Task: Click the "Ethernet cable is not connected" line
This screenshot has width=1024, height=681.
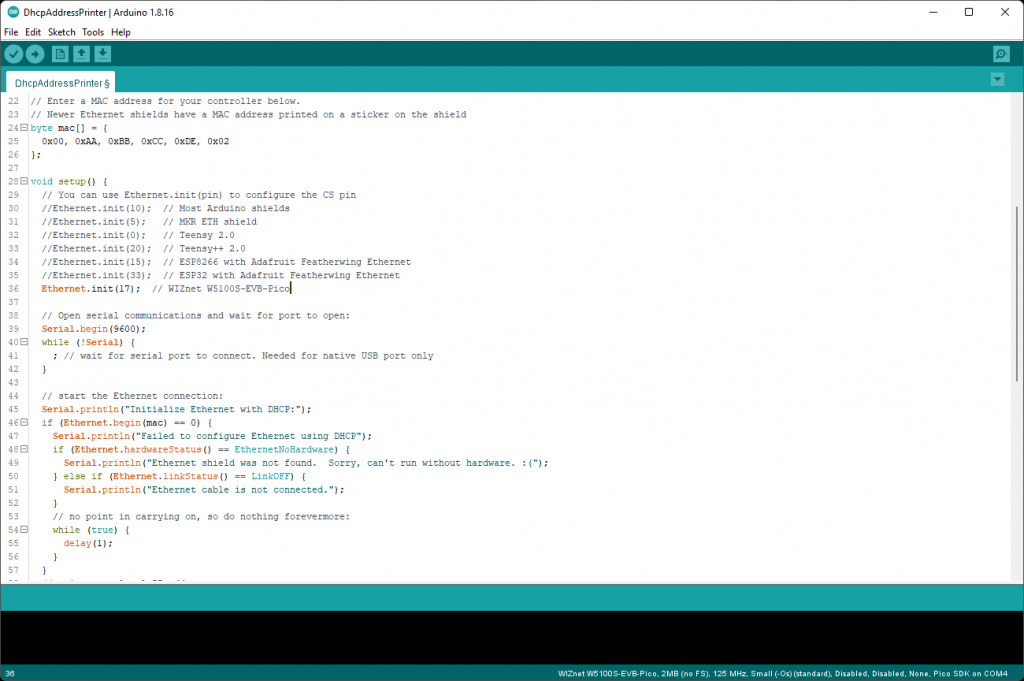Action: (x=204, y=490)
